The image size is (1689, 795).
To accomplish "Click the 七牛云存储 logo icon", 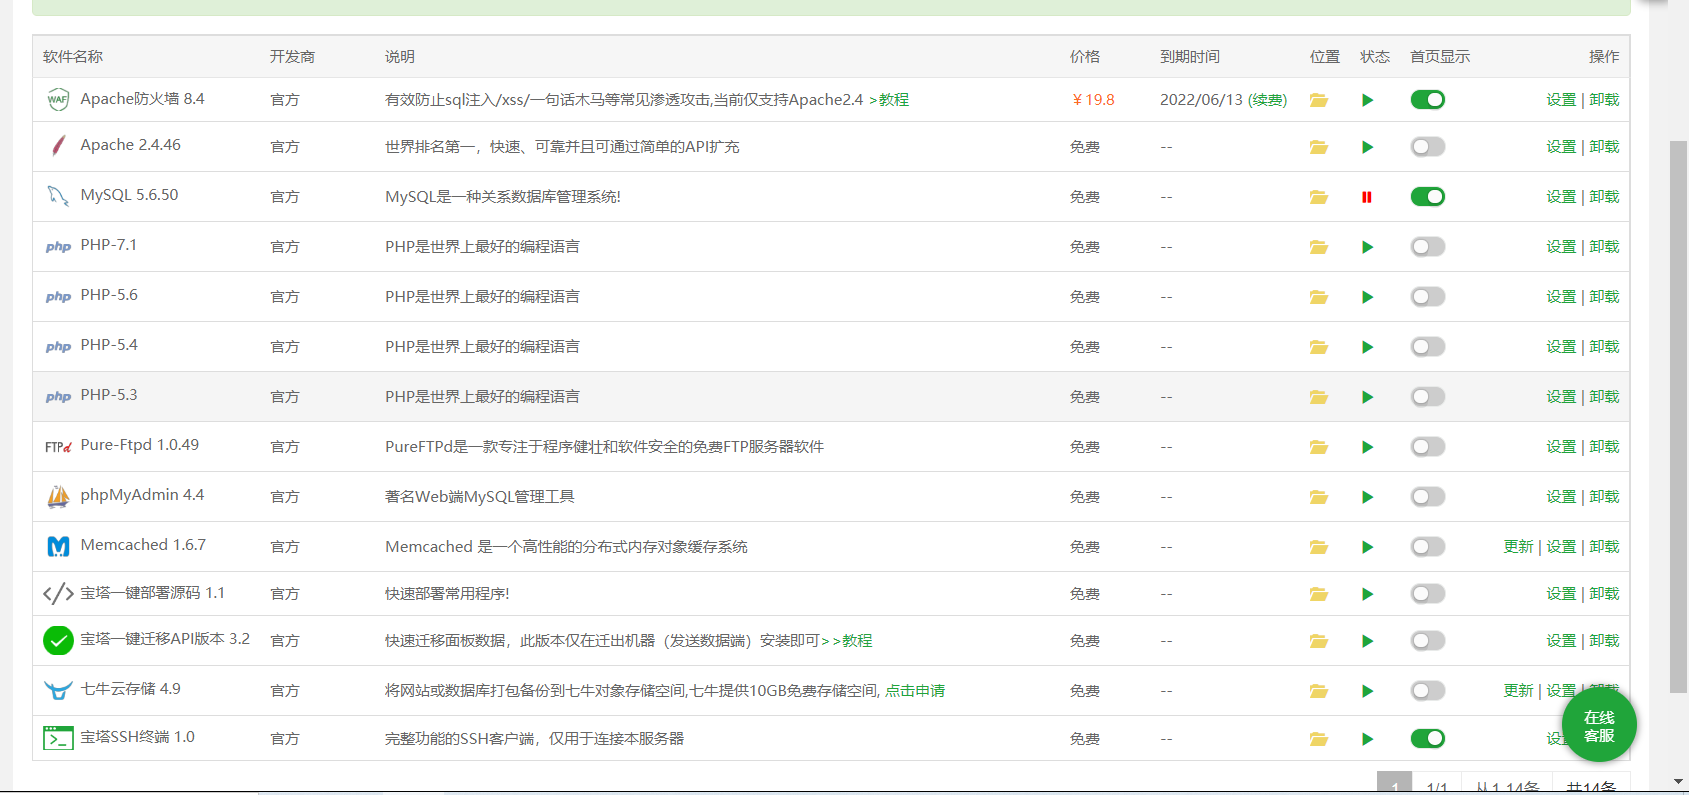I will tap(58, 690).
